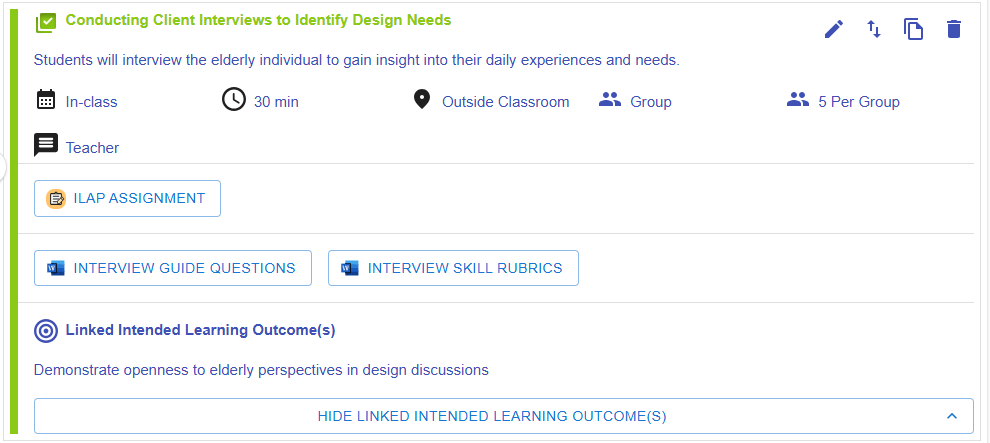Screen dimensions: 990x443
Task: Click the chevron up arrow on outcomes bar
Action: coord(952,416)
